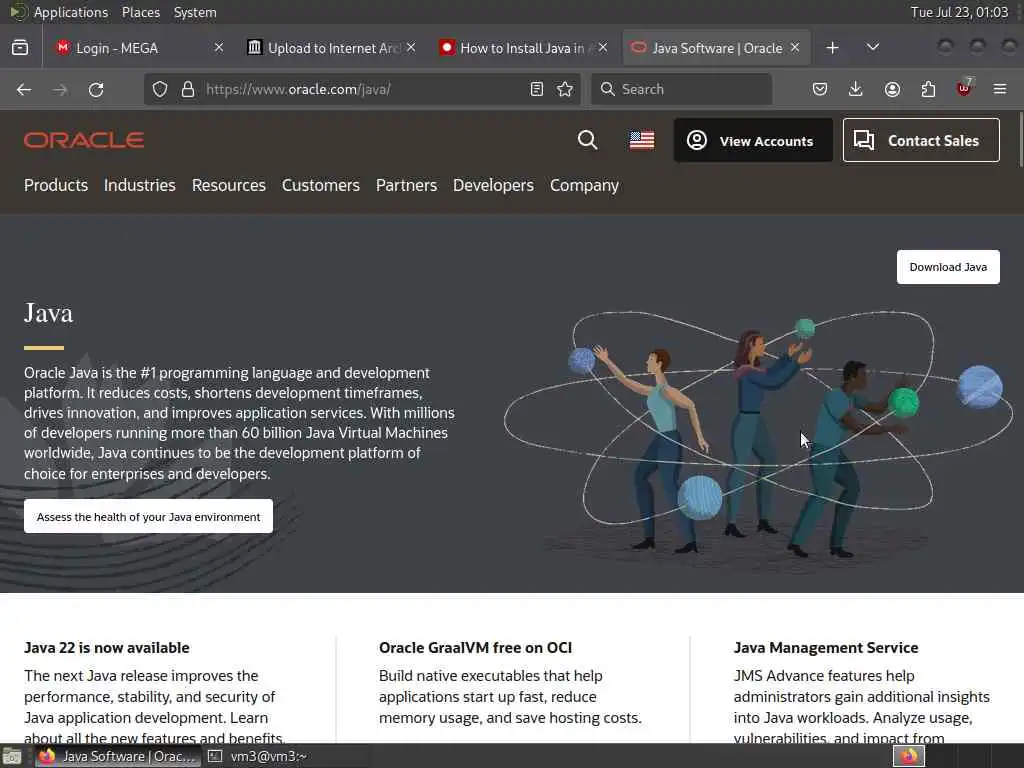The width and height of the screenshot is (1024, 768).
Task: Open the Applications menu in top panel
Action: point(71,12)
